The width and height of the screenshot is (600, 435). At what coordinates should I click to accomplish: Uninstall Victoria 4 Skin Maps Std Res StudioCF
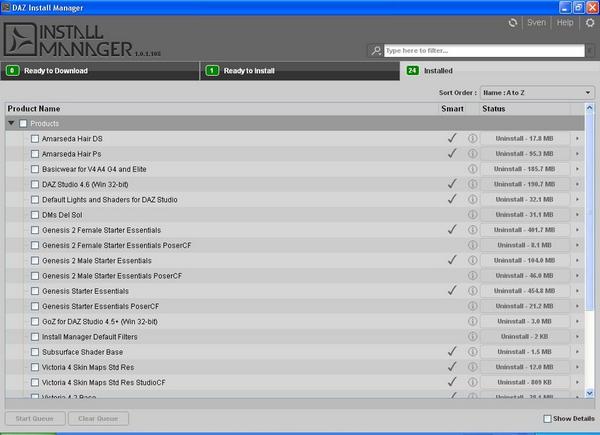524,382
